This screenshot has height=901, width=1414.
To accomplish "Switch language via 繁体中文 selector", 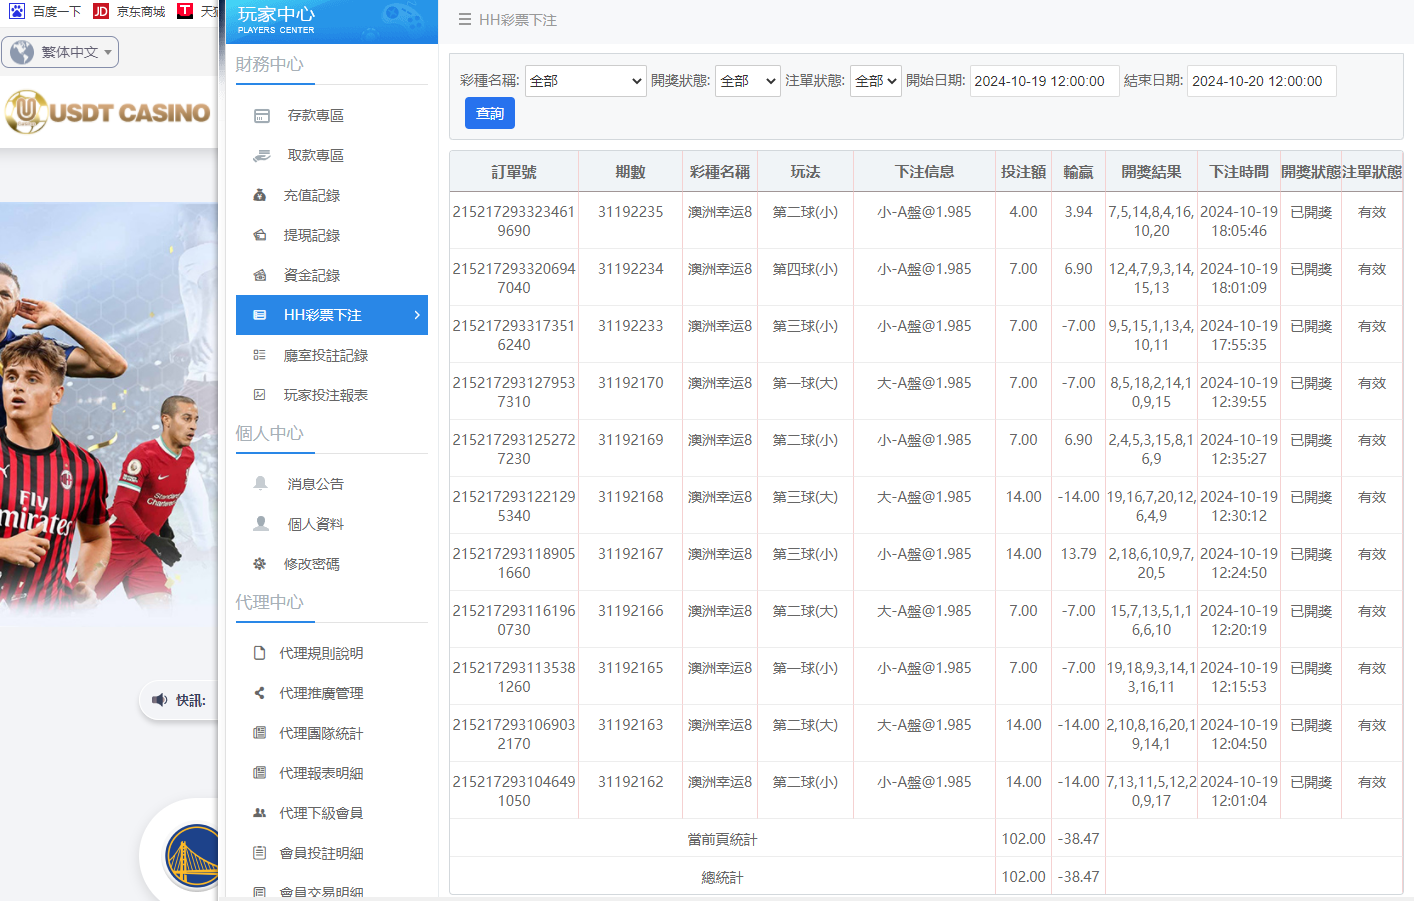I will point(60,52).
